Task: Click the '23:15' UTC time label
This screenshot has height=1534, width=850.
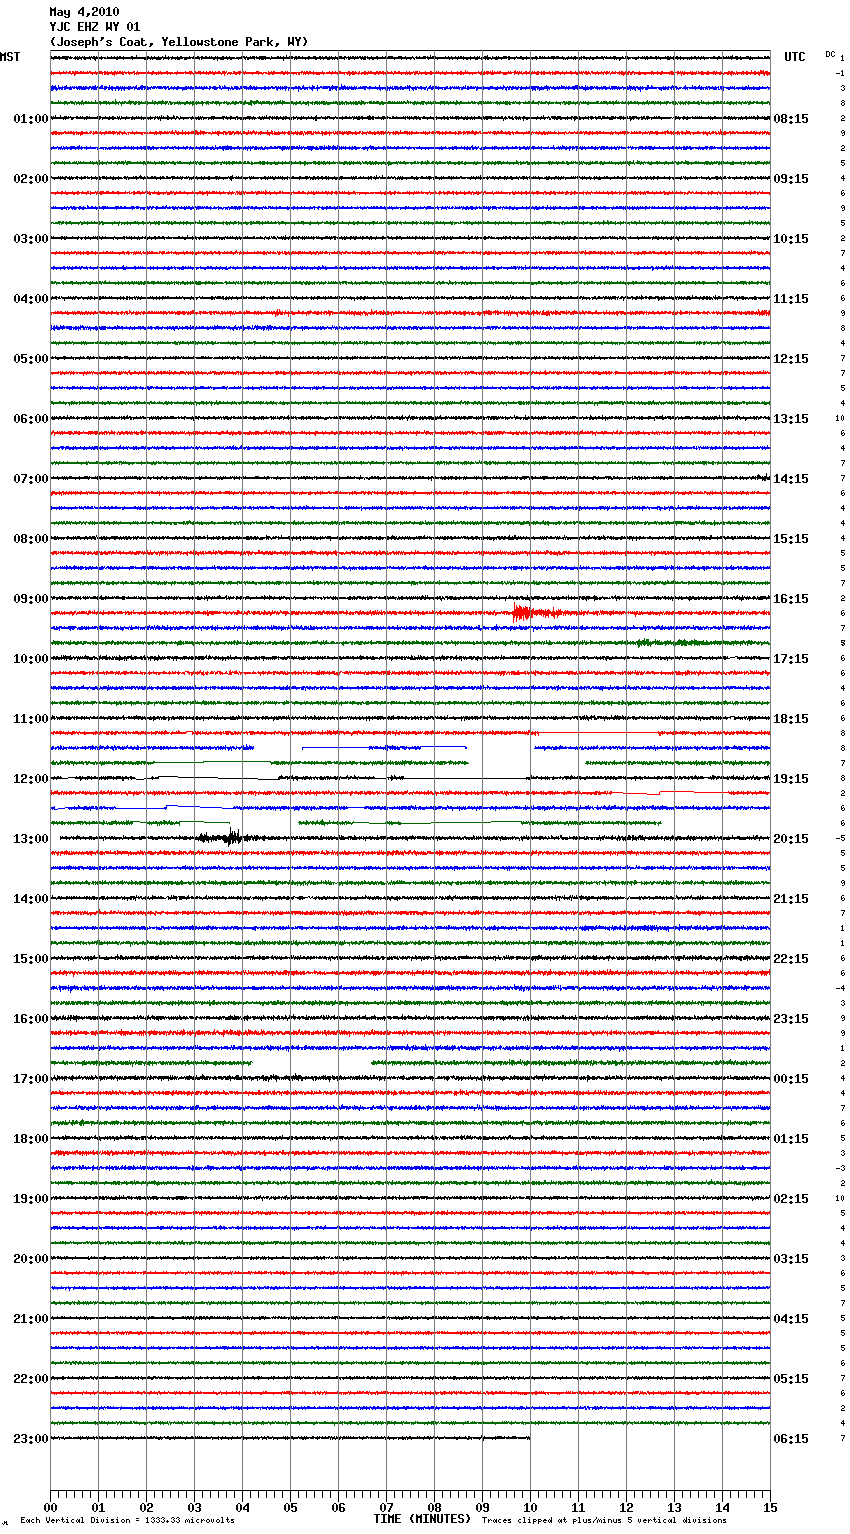Action: point(791,1019)
